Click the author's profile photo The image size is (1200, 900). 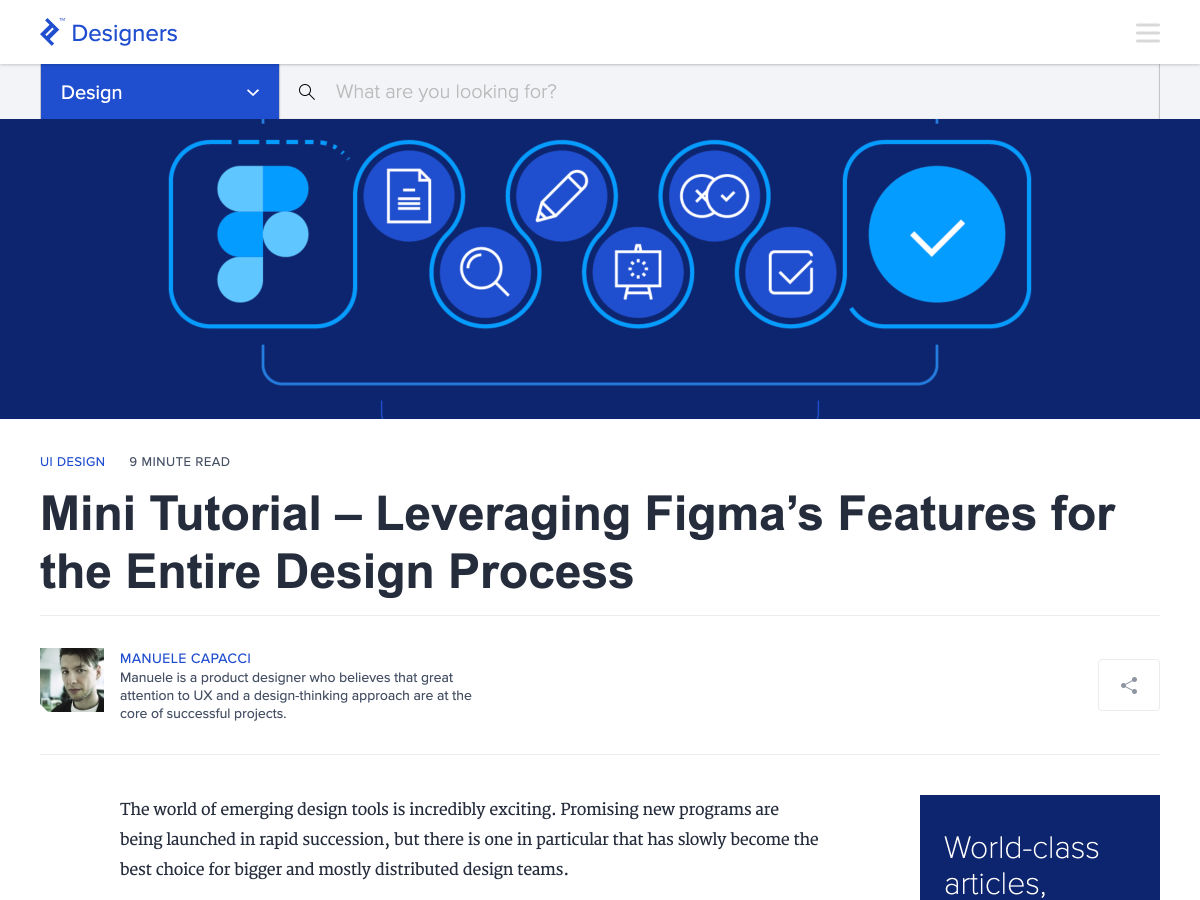pyautogui.click(x=72, y=680)
